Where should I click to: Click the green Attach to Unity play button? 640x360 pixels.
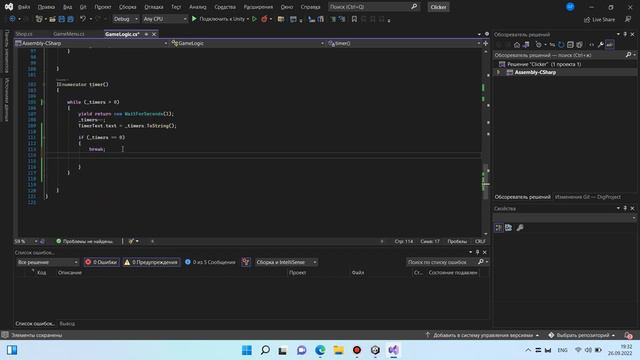point(194,19)
